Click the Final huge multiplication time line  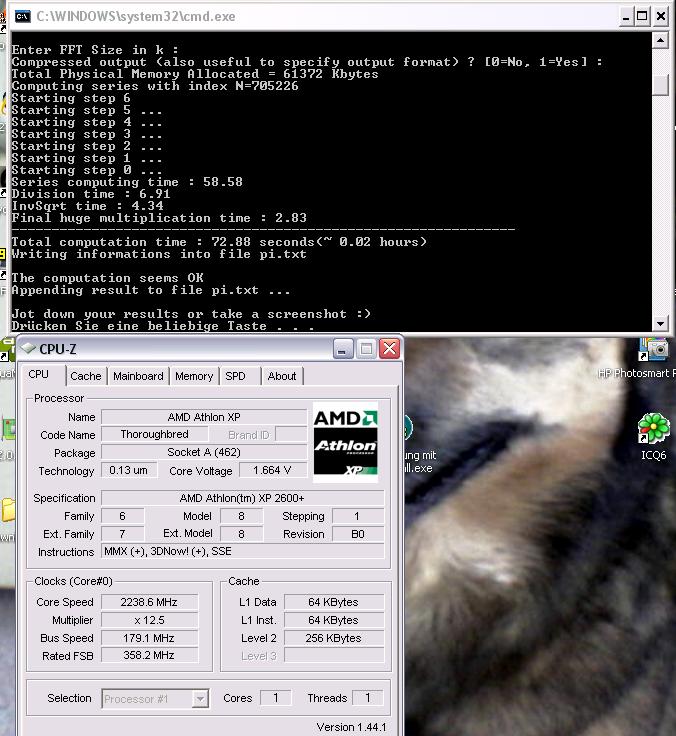pos(159,218)
